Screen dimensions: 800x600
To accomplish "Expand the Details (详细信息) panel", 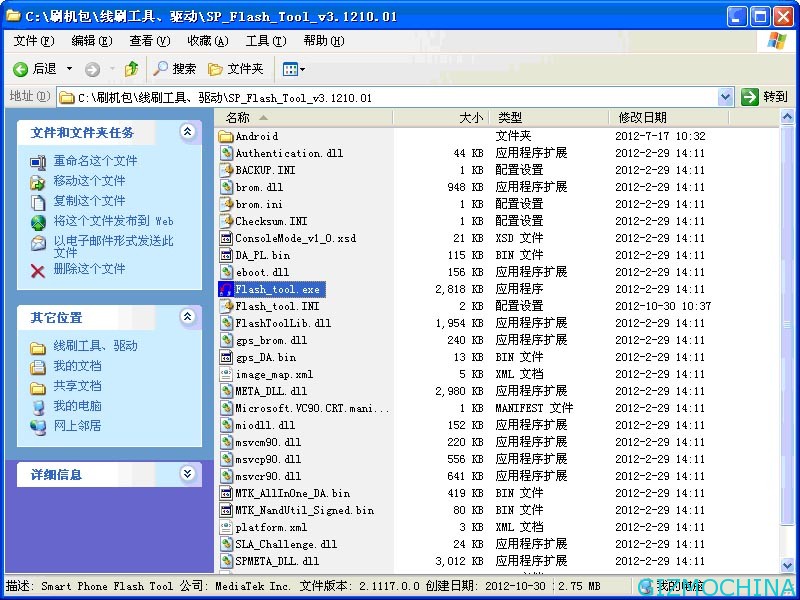I will [188, 473].
